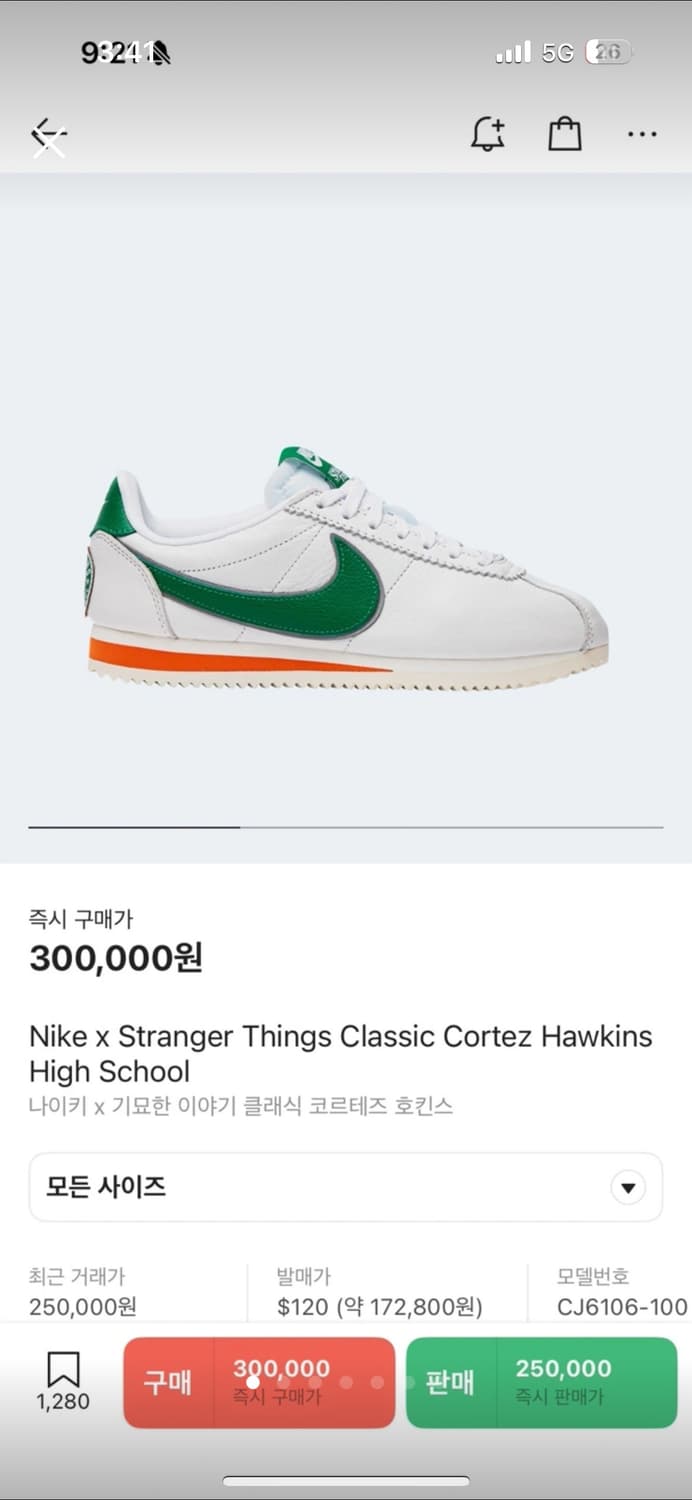
Task: Tap the battery indicator in status bar
Action: click(x=608, y=52)
